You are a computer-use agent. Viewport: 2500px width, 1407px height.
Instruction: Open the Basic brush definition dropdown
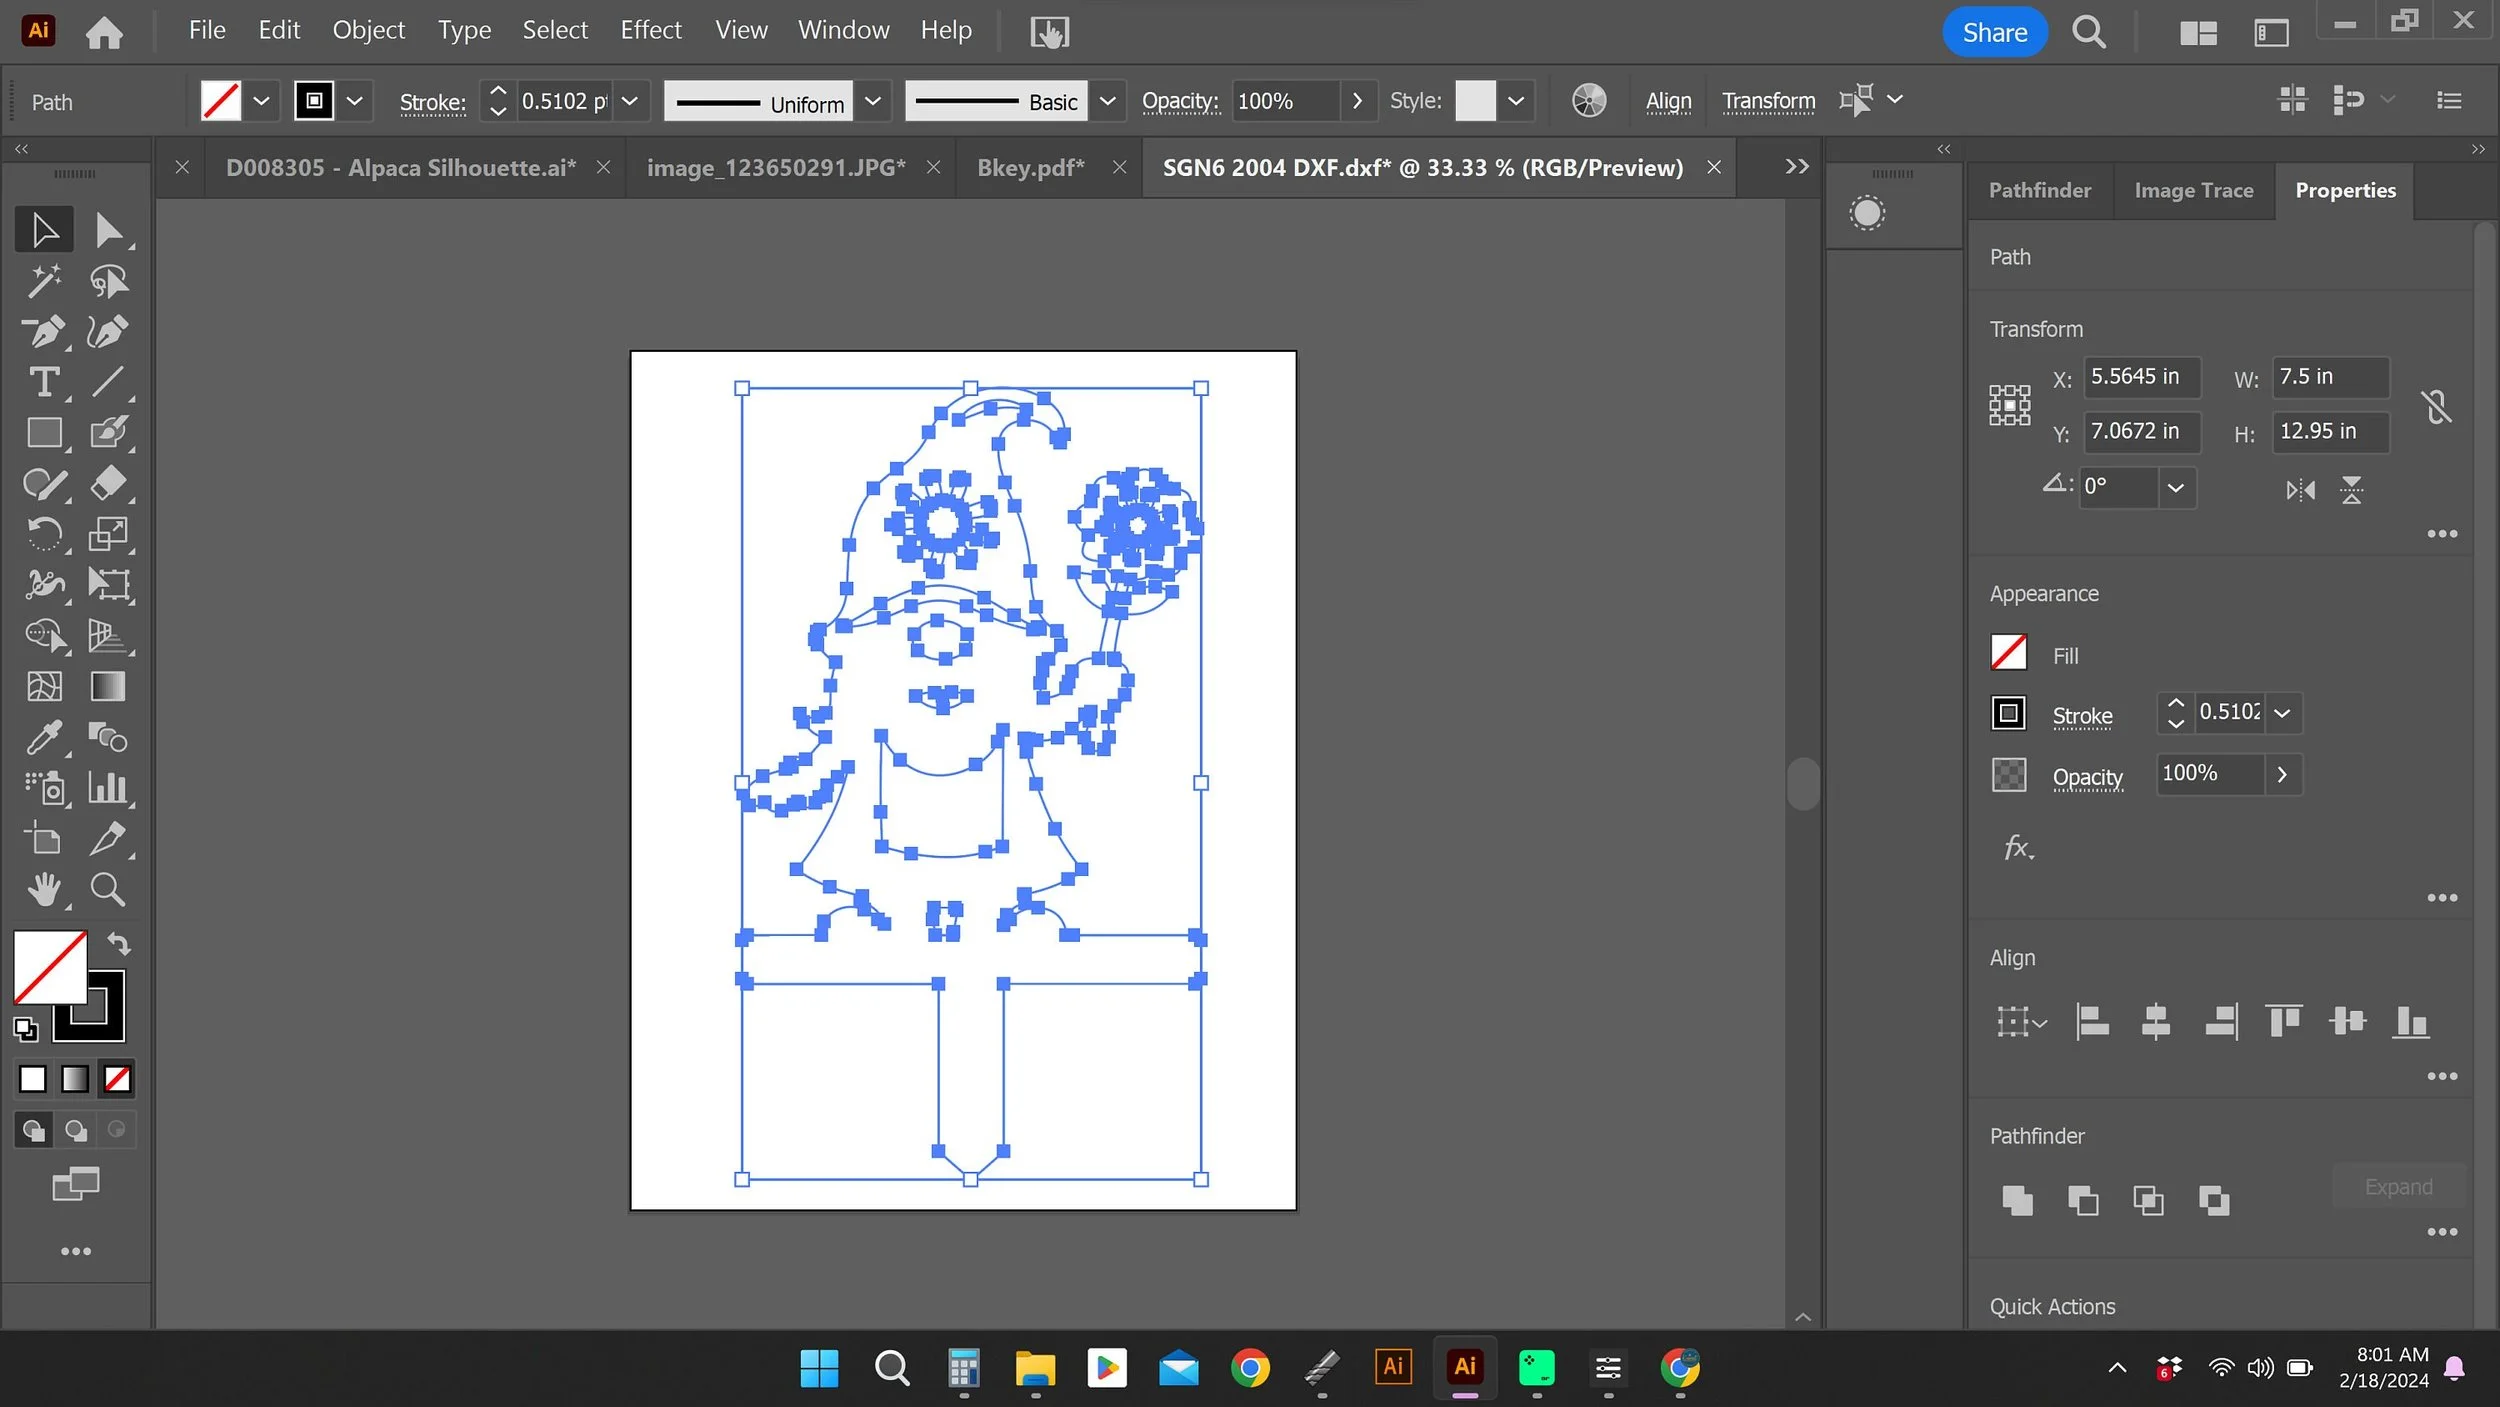point(1107,101)
